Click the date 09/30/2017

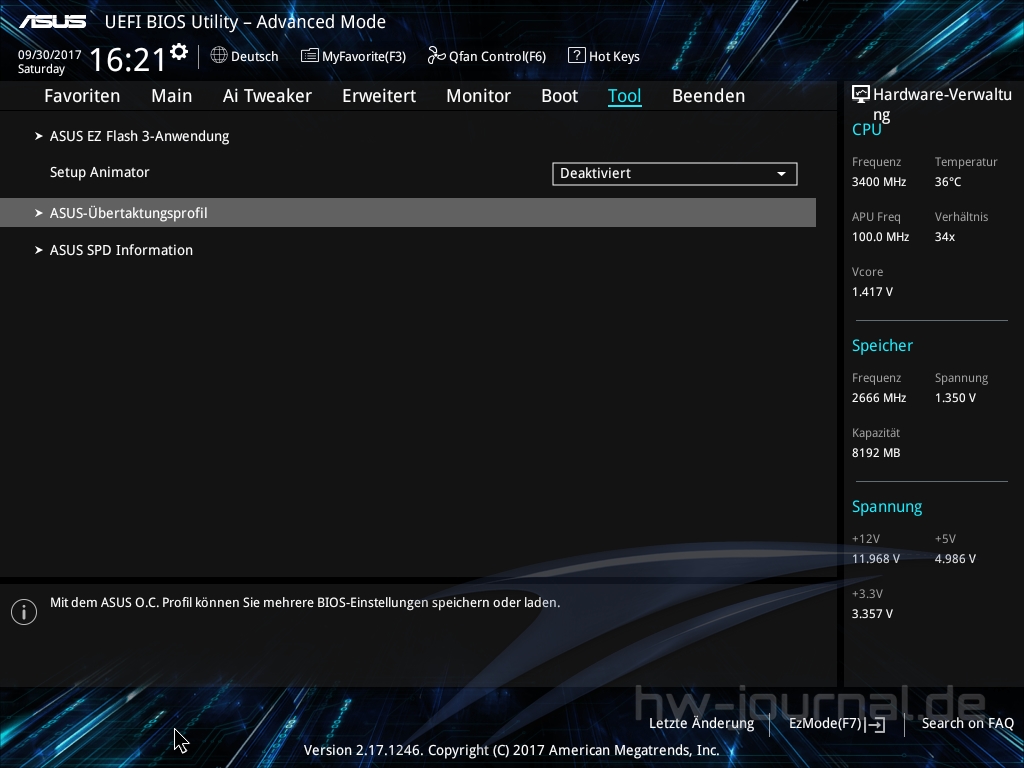pos(50,55)
